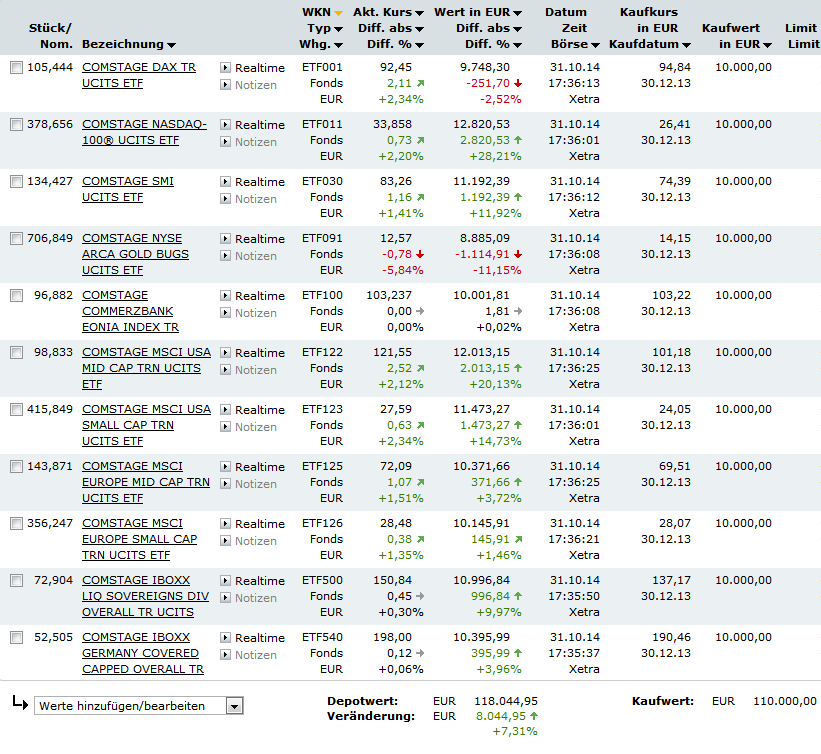
Task: Click Notizen icon for MSCI USA MID CAP
Action: point(225,370)
